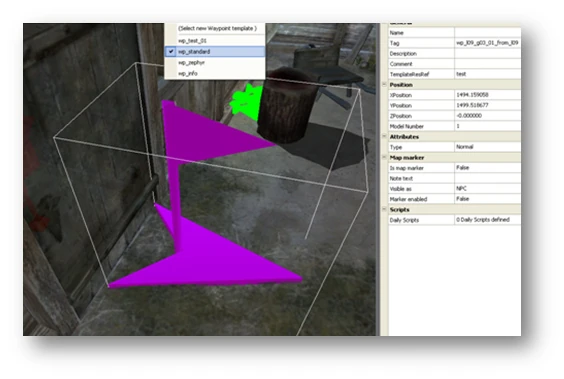Select the Visible as property label
Viewport: 564px width, 379px height.
(x=400, y=189)
